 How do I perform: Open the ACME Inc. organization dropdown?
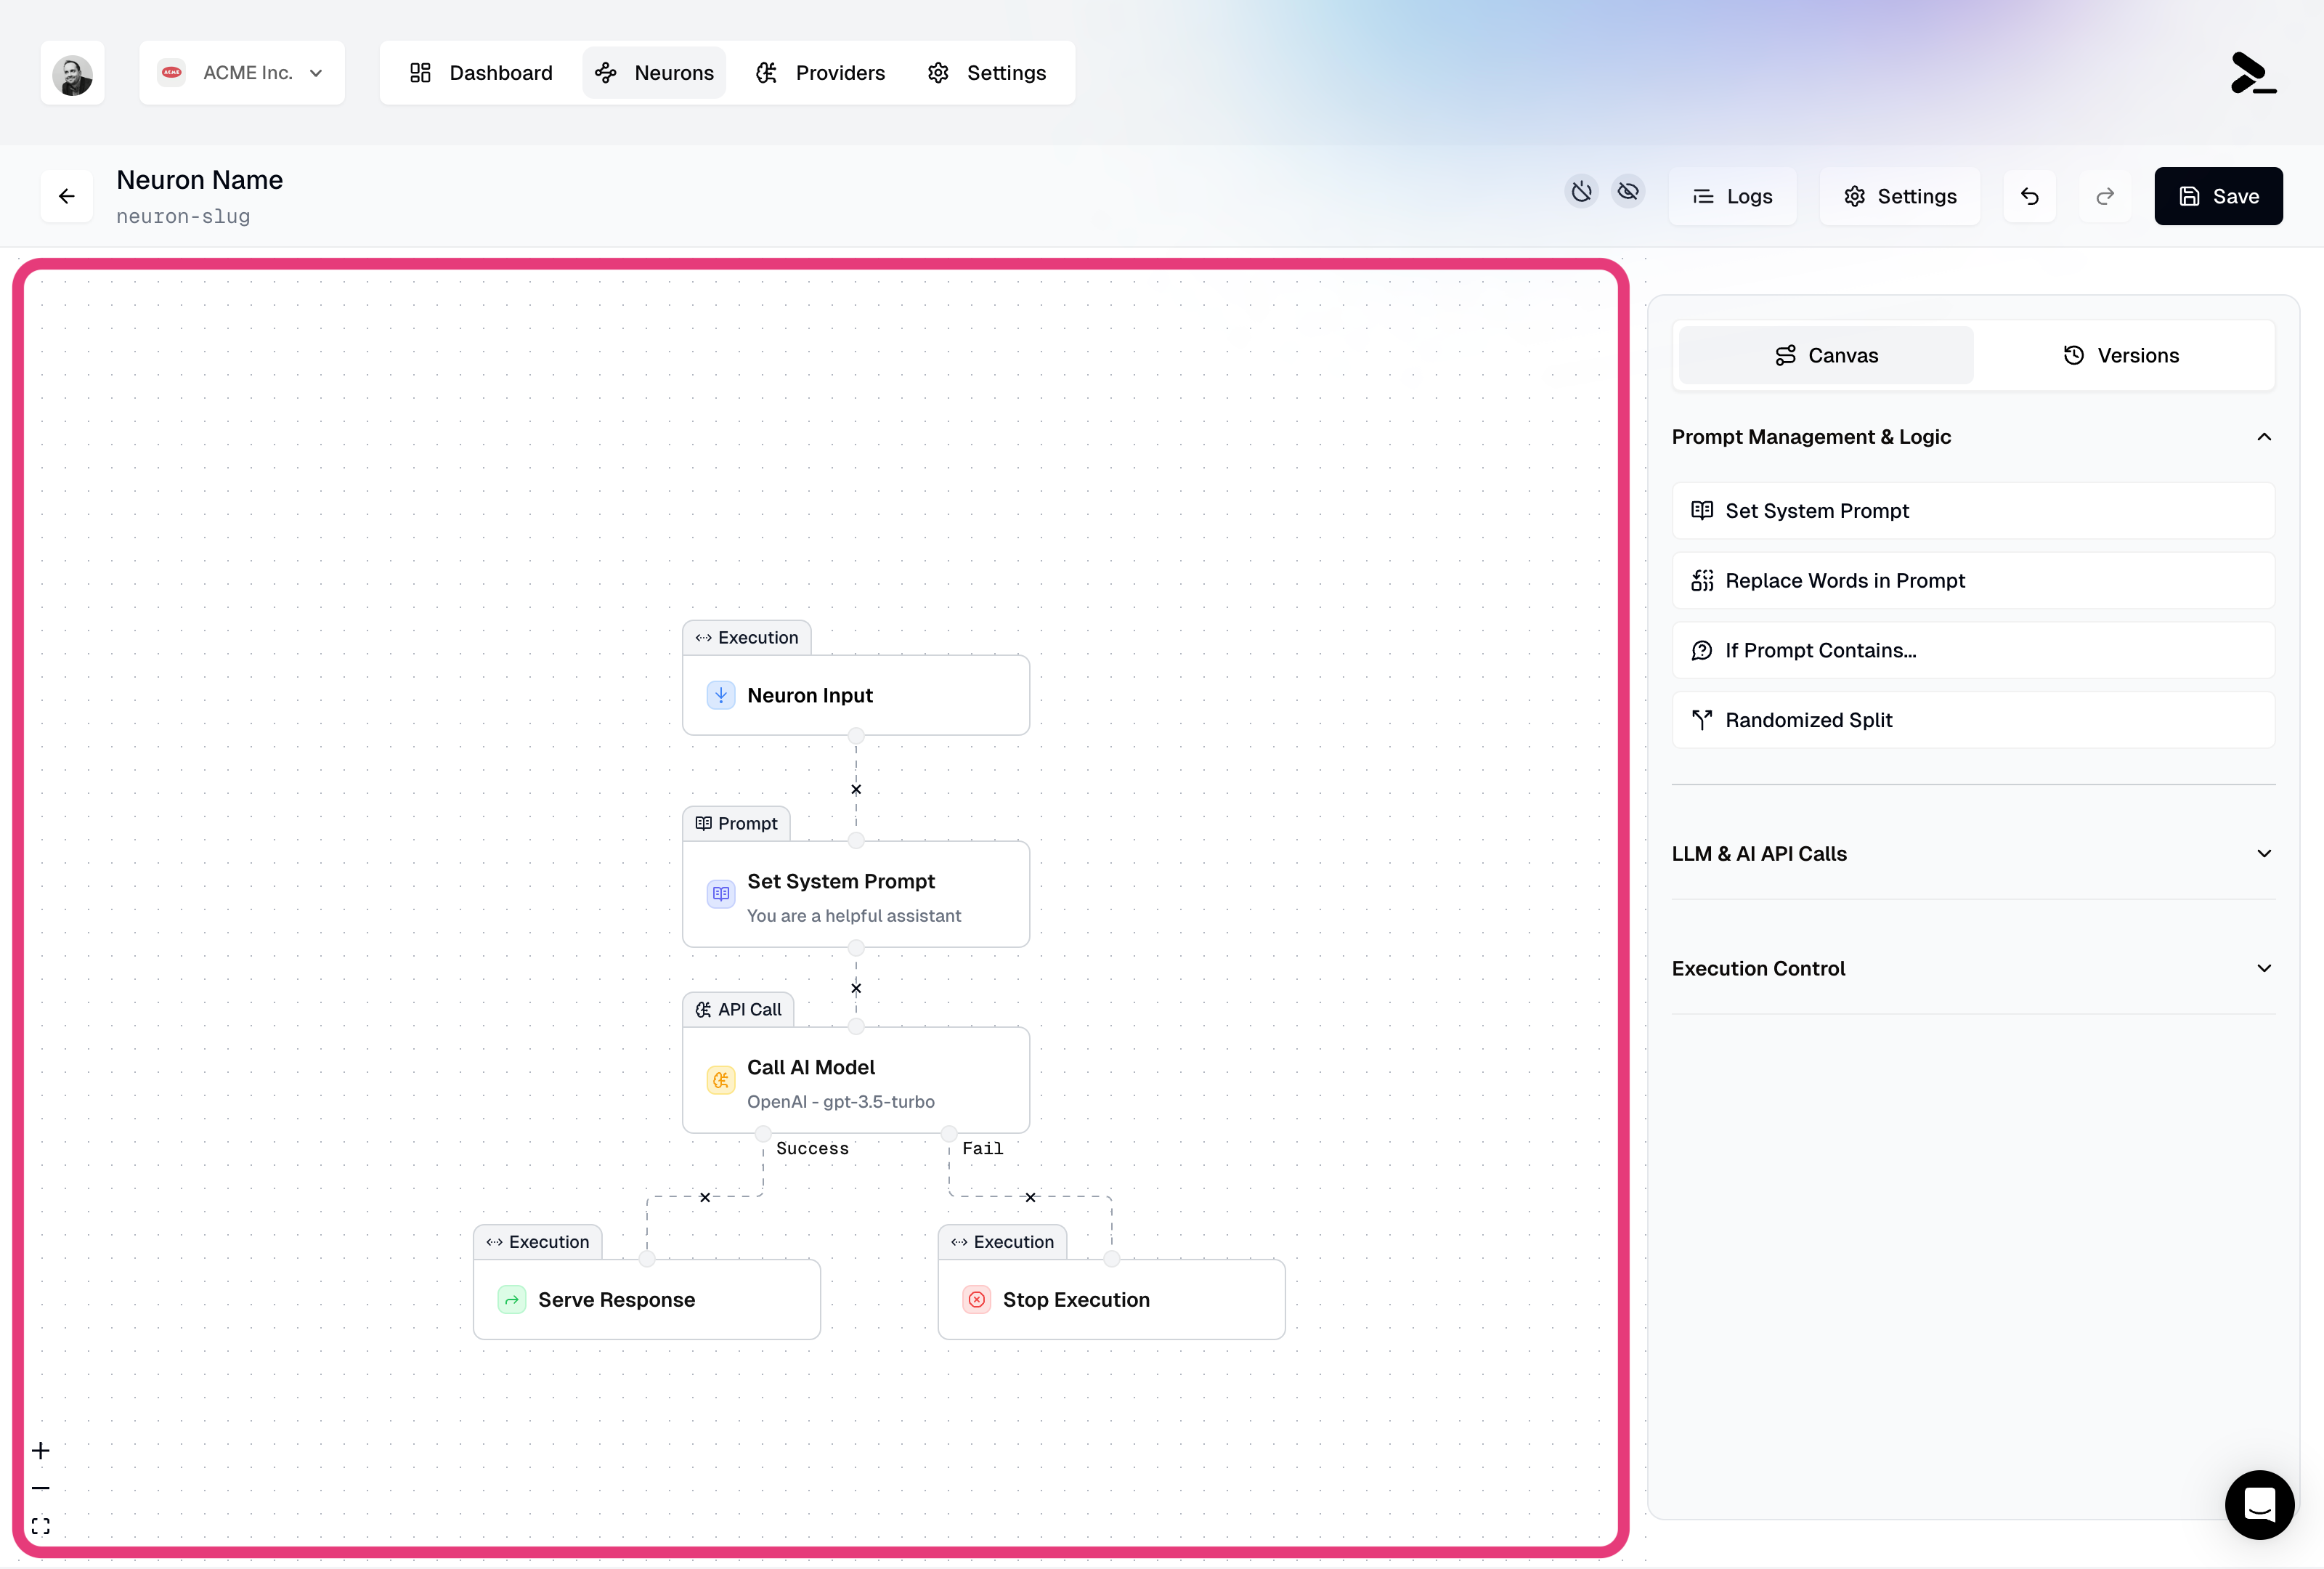242,72
